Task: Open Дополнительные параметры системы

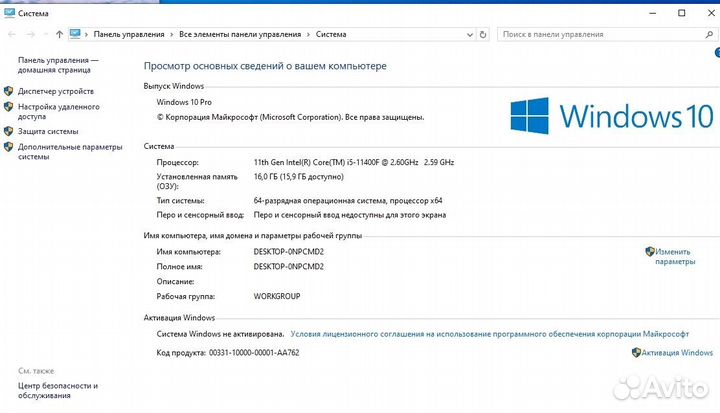Action: coord(70,151)
